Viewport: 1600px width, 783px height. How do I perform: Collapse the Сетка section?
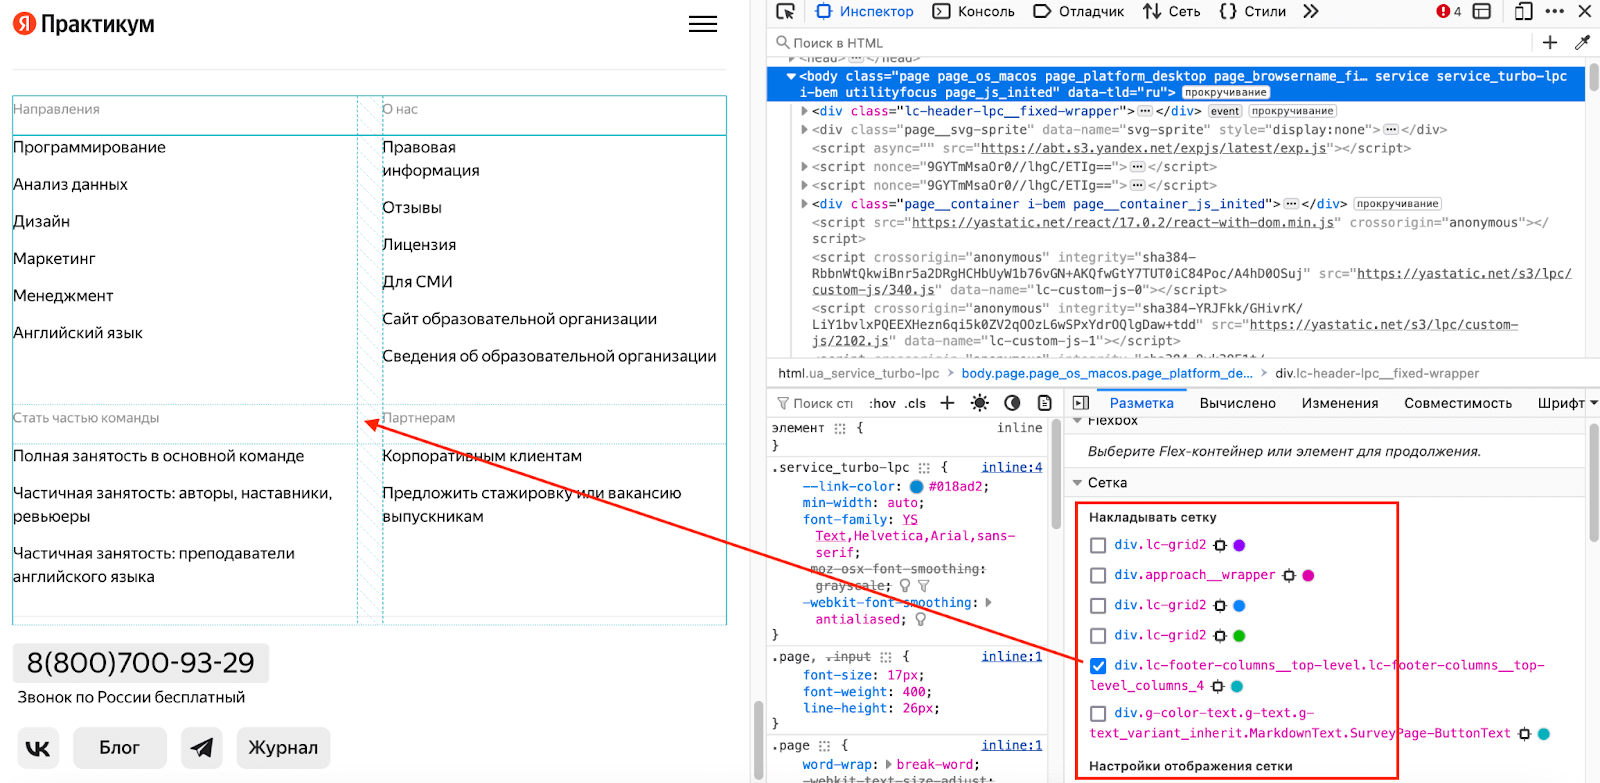(1077, 483)
